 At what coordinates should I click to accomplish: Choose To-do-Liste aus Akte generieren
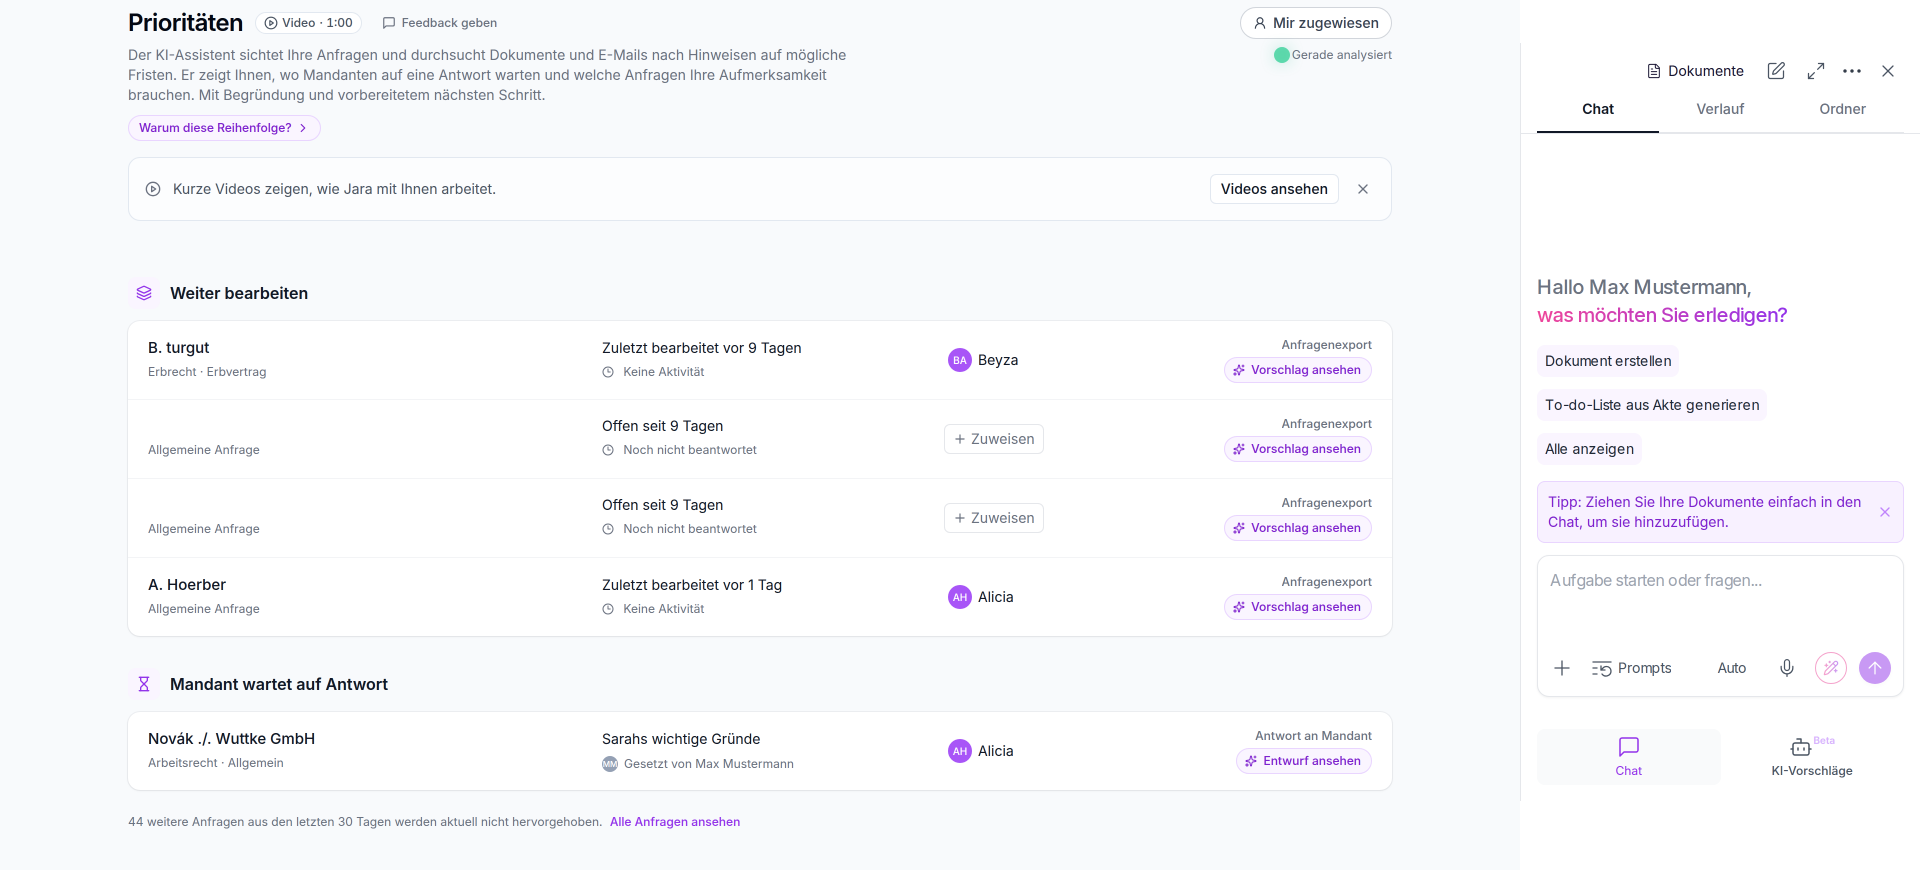(1652, 405)
